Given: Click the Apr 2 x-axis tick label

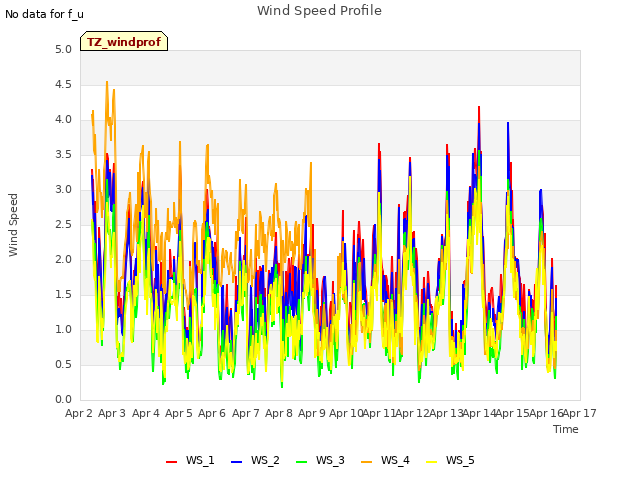Looking at the screenshot, I should 79,413.
